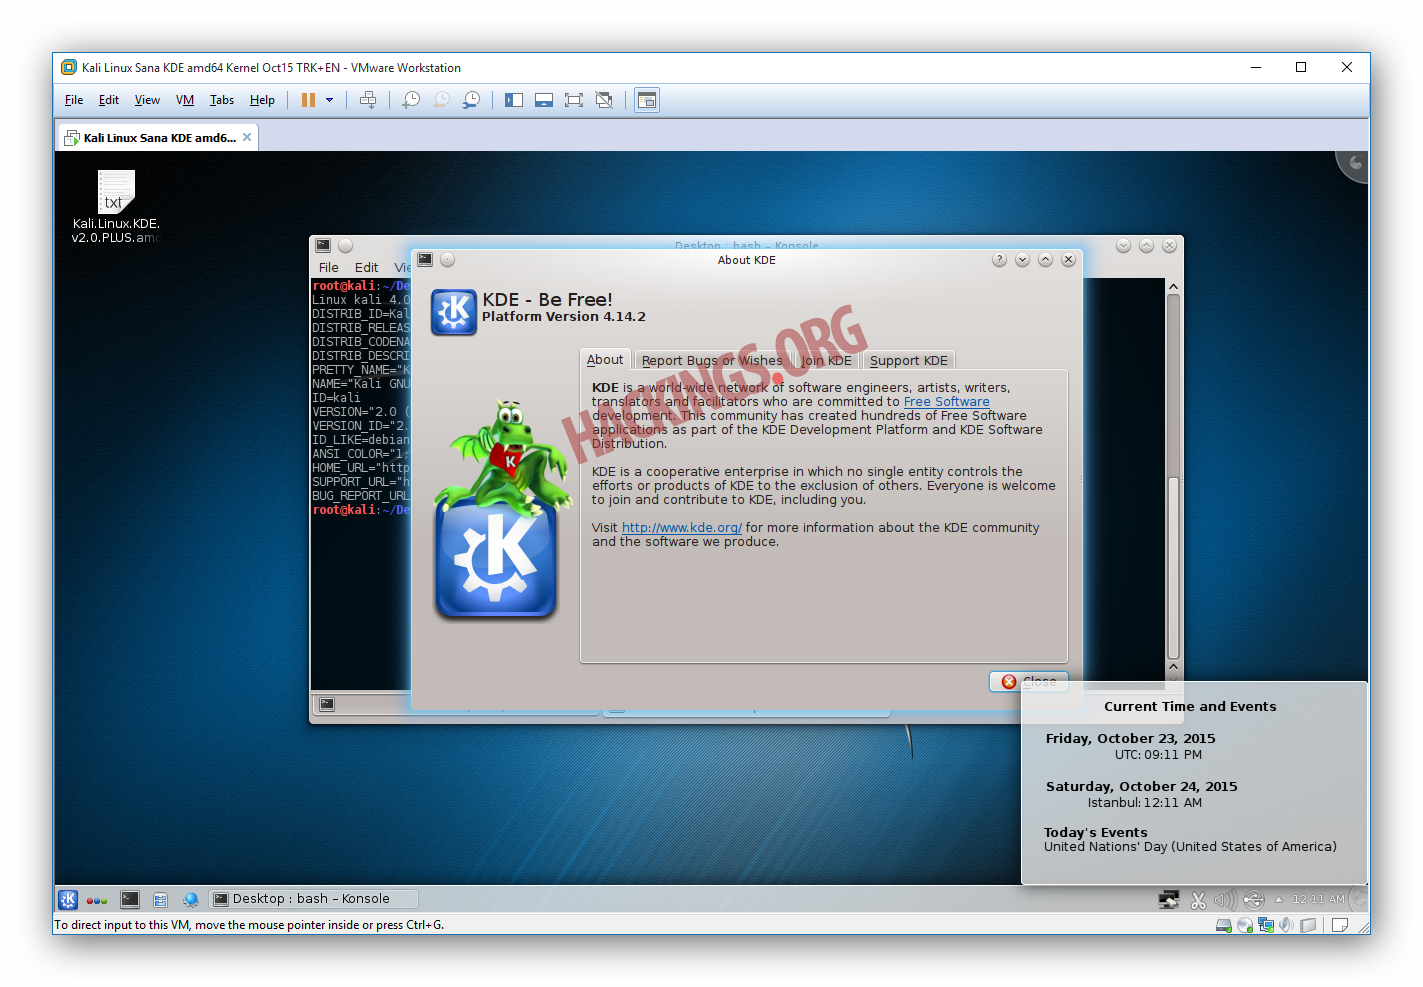Click the About KDE shade-down arrow button
This screenshot has width=1423, height=987.
pos(1022,260)
